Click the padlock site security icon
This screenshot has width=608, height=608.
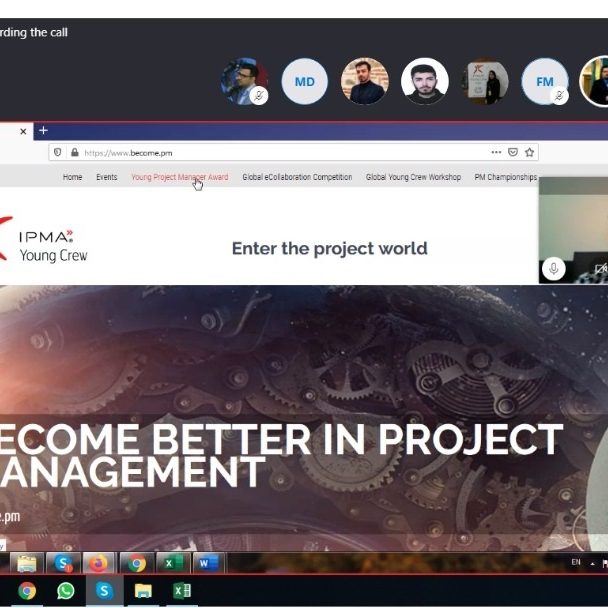pyautogui.click(x=75, y=152)
